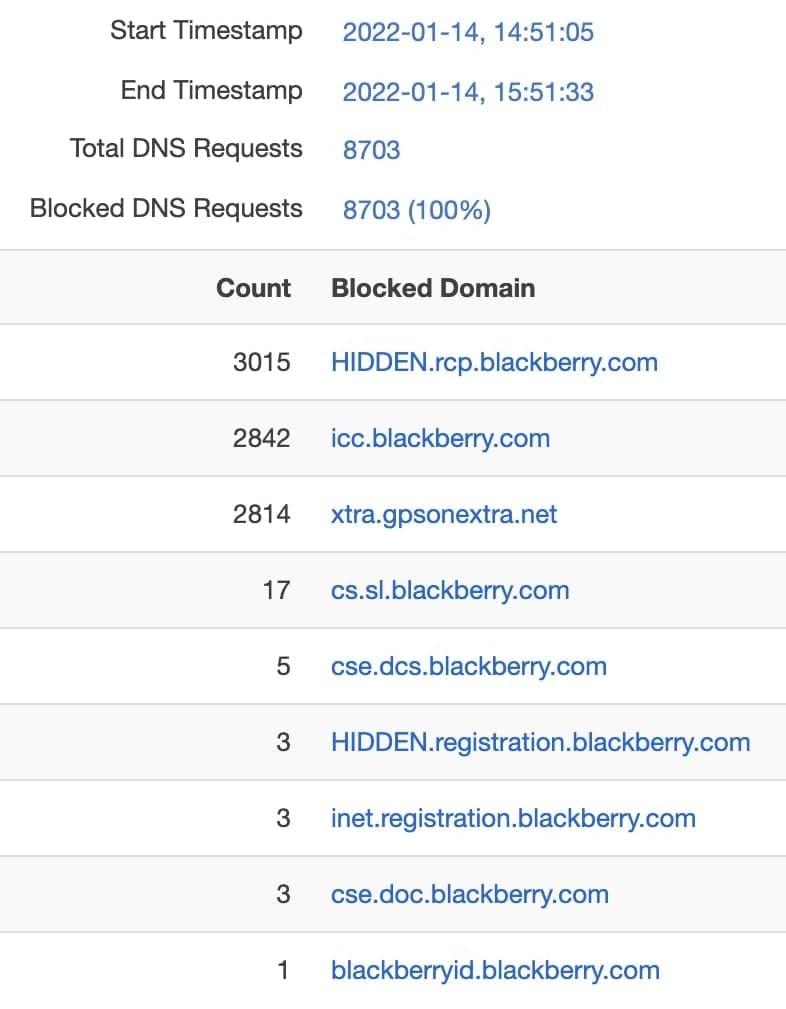Open the blackberryid.blackberry.com domain link
The image size is (786, 1009).
[495, 970]
